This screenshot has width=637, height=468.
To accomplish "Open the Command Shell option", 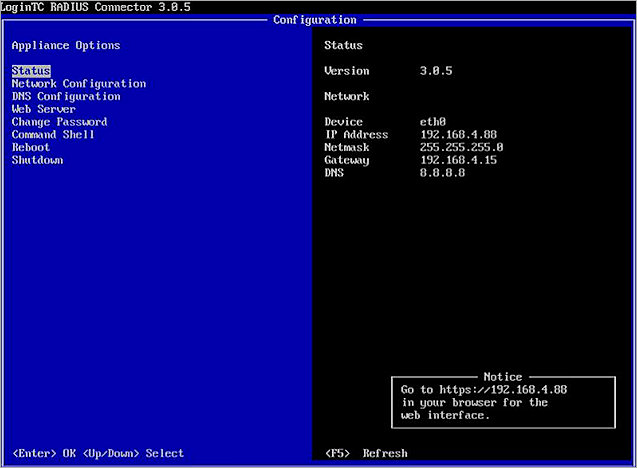I will click(x=53, y=134).
